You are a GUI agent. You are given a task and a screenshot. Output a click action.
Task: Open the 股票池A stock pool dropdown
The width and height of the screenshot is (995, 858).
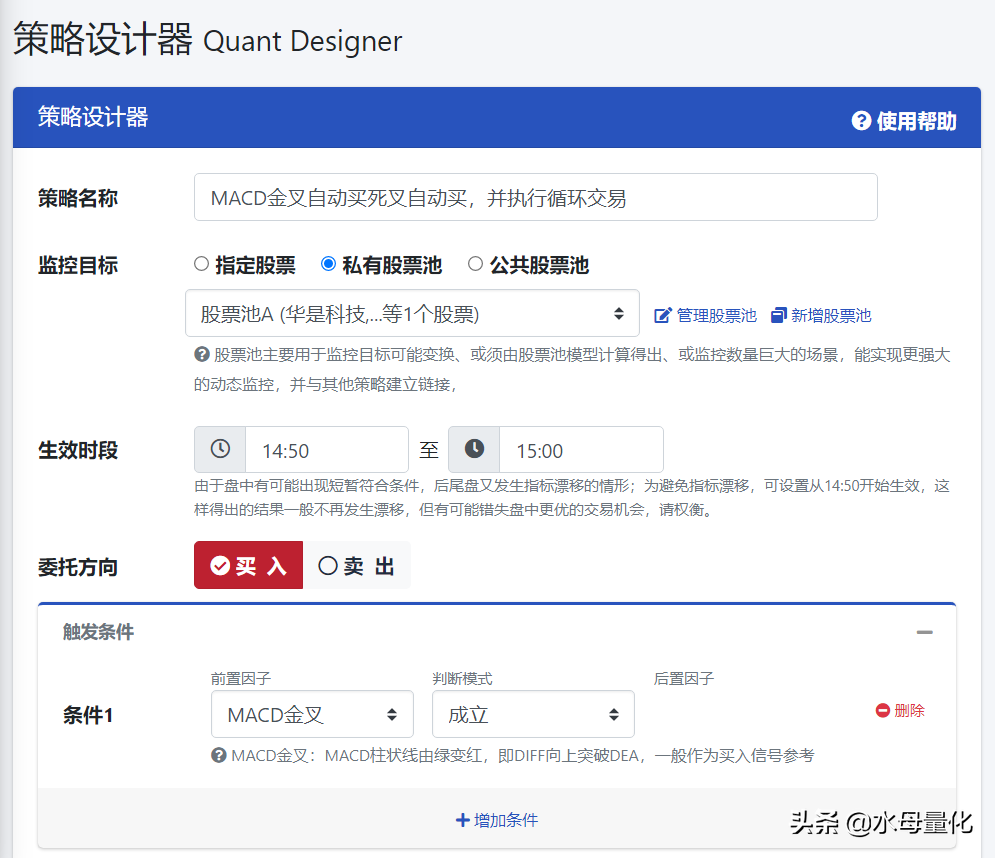(412, 314)
